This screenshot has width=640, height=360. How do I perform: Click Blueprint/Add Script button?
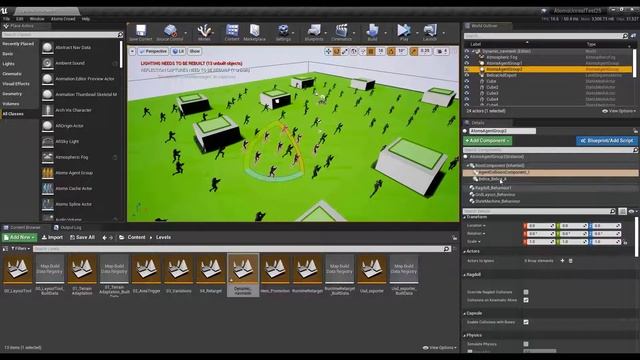[x=607, y=141]
